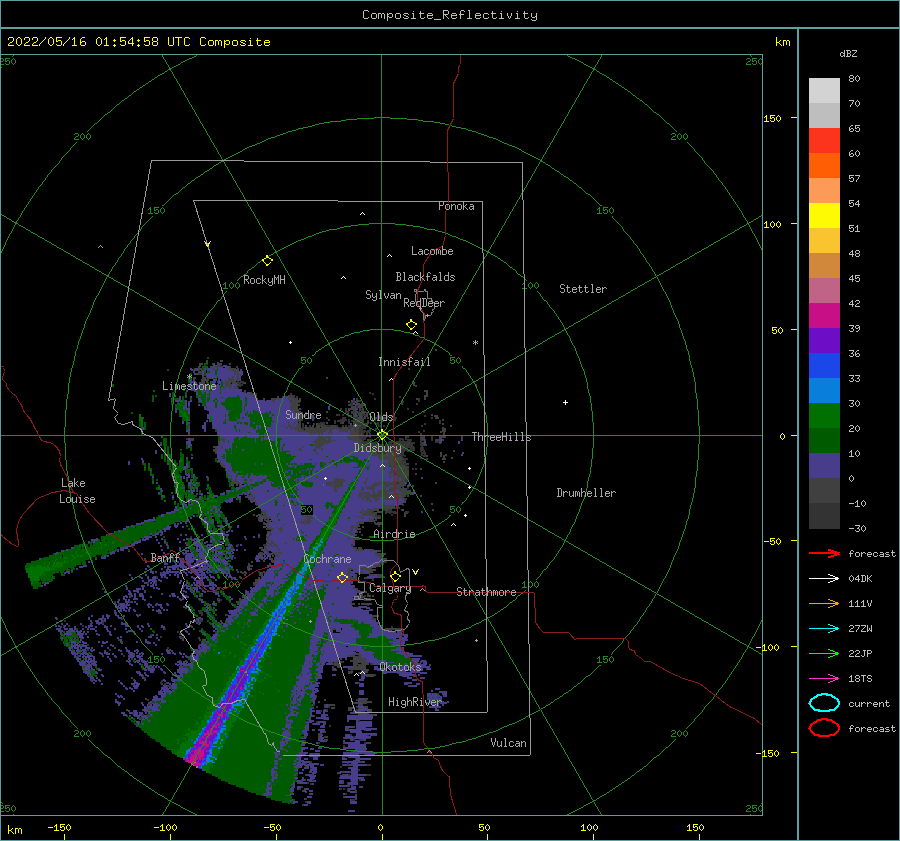Select the light gray 80-70 dBZ swatch
The height and width of the screenshot is (841, 900).
tap(824, 91)
